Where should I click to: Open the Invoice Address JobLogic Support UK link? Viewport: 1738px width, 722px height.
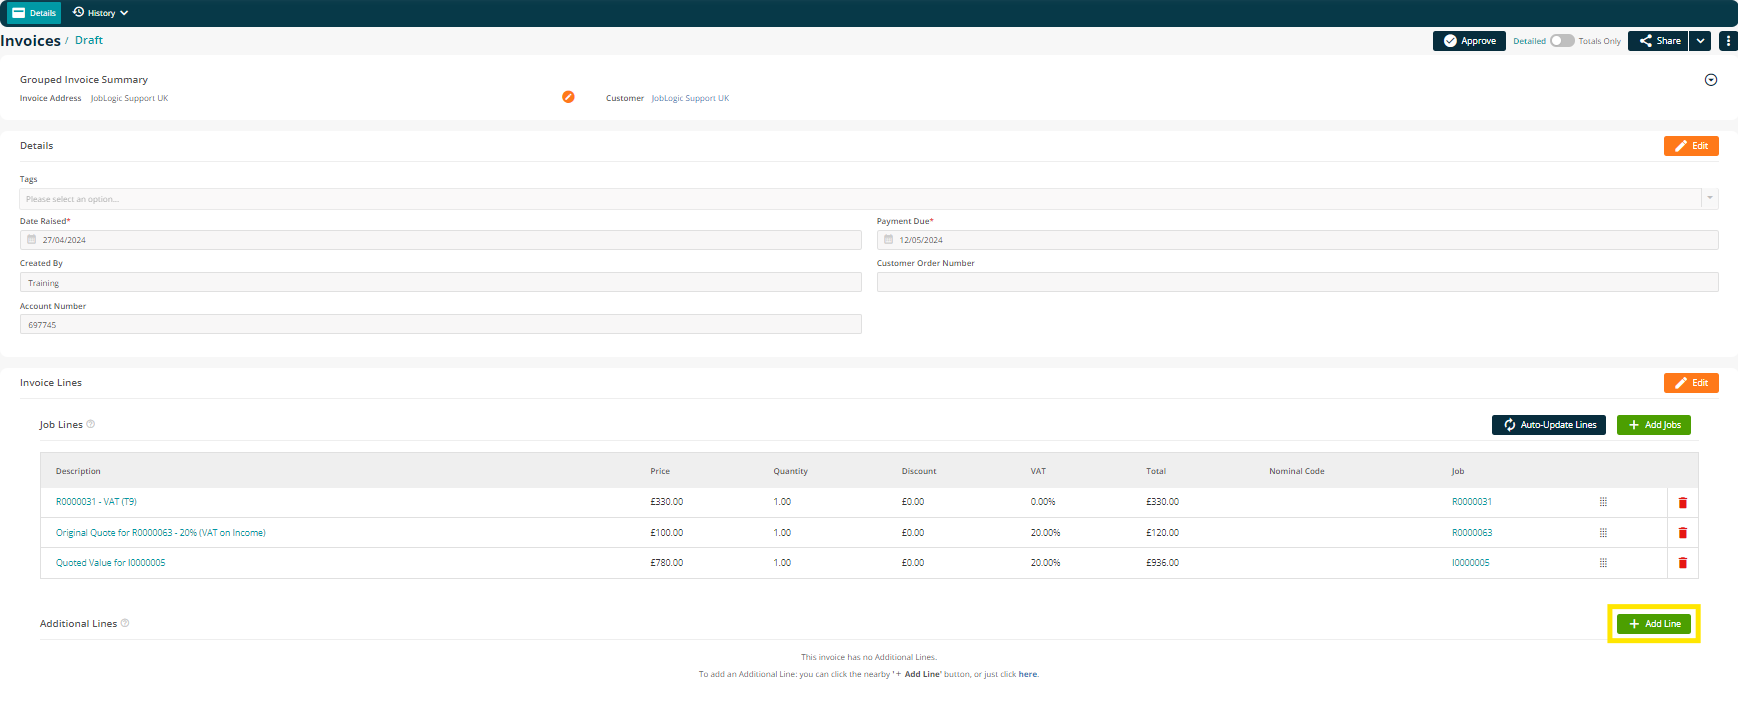point(129,98)
